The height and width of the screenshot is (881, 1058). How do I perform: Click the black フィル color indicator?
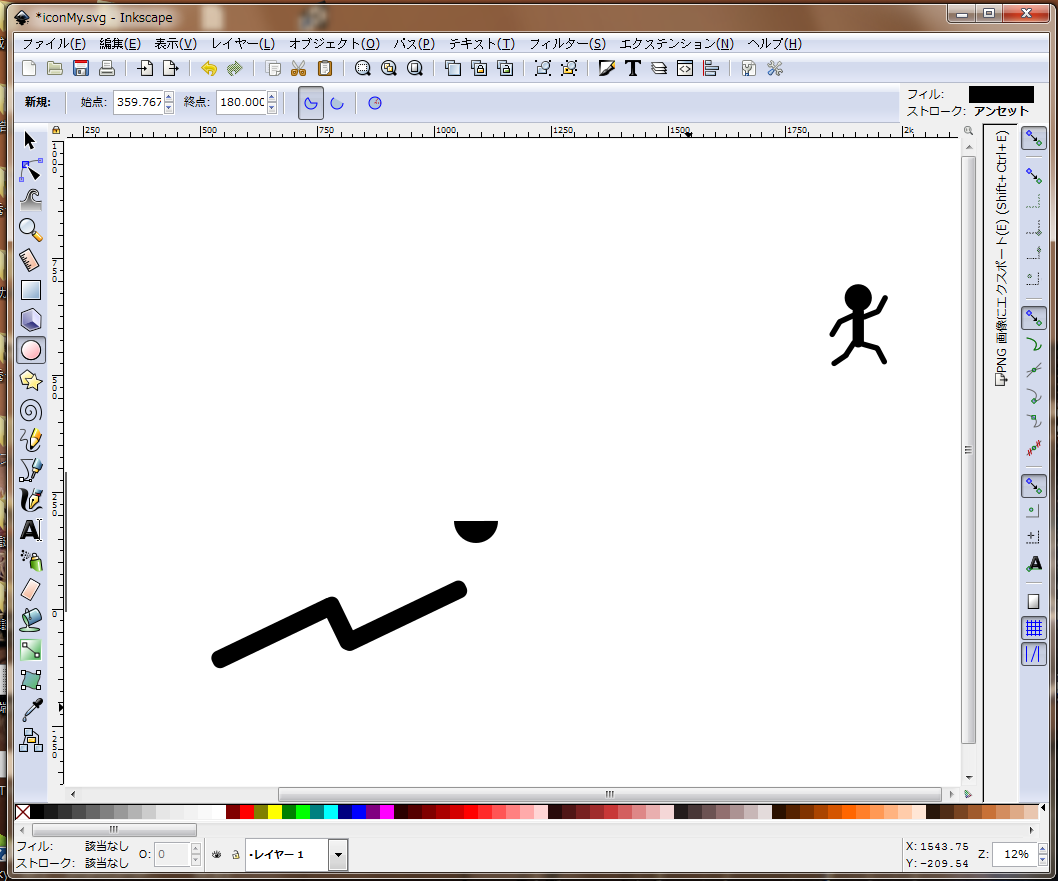click(x=1001, y=94)
